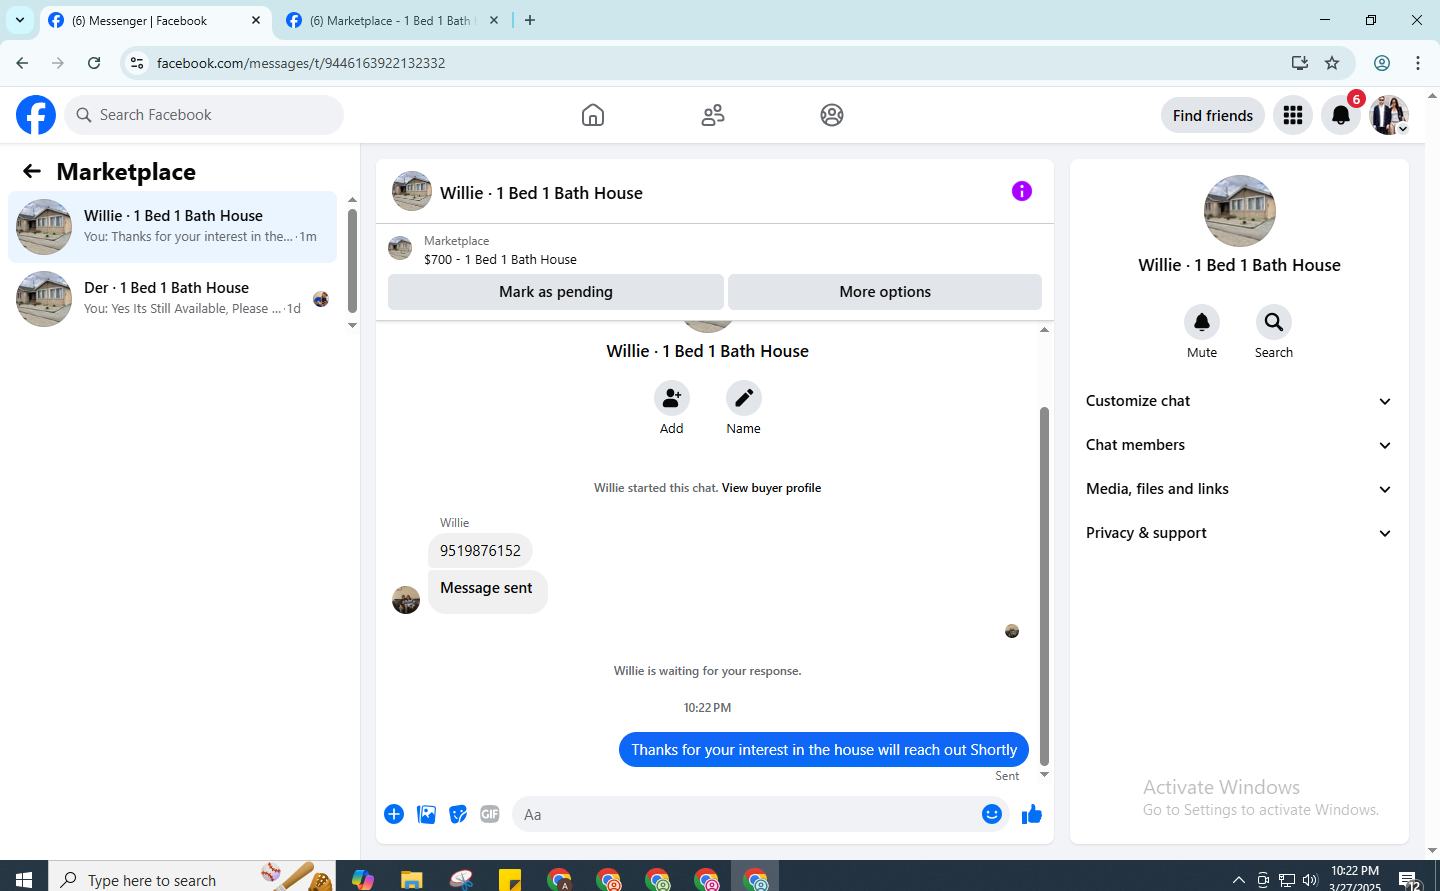The image size is (1440, 891).
Task: Click the chat messages scrollbar
Action: coord(1044,585)
